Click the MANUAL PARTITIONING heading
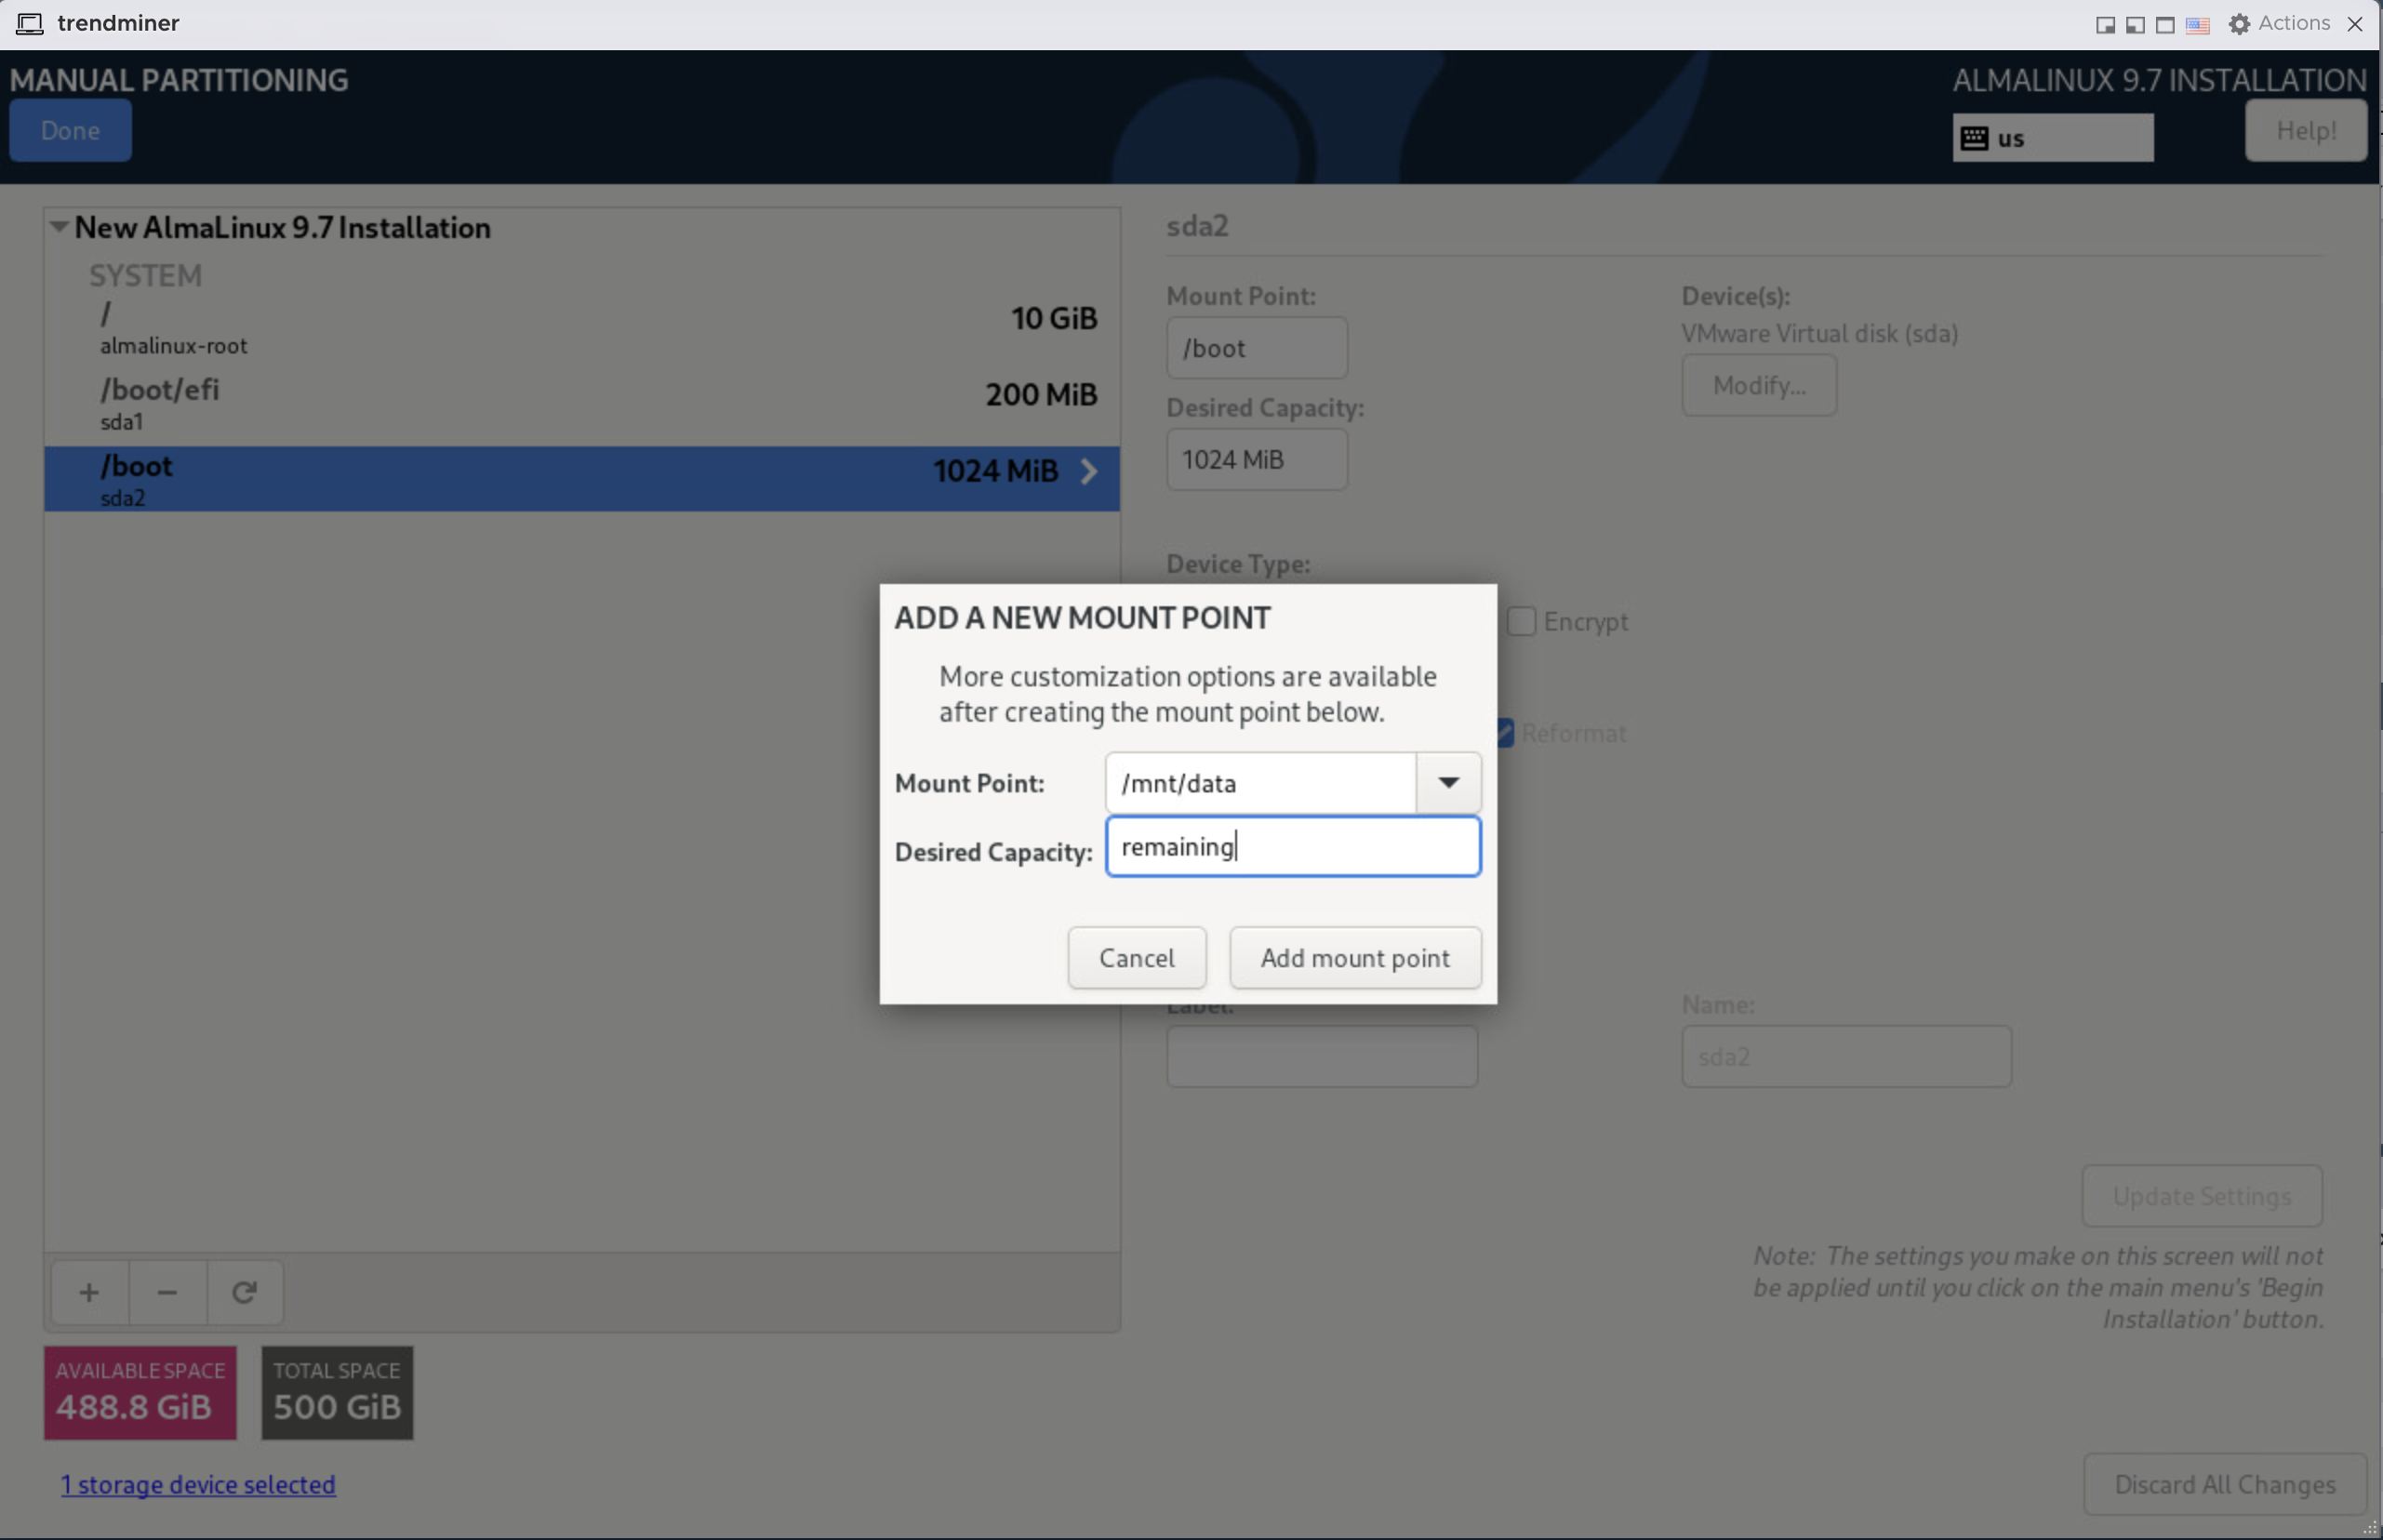 click(x=179, y=80)
